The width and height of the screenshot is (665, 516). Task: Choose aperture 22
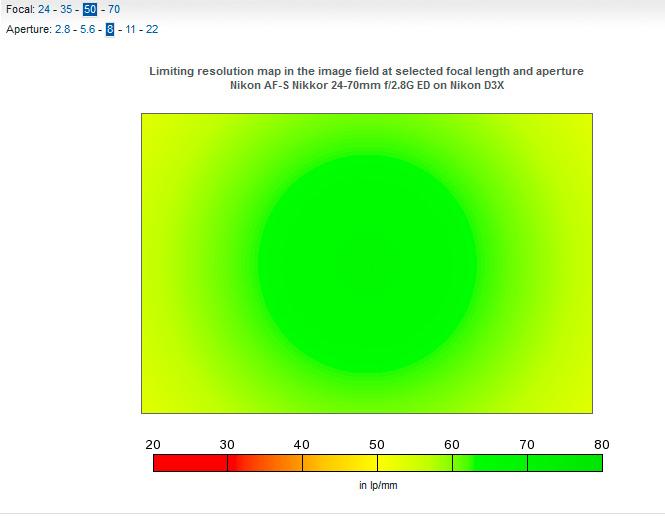point(152,29)
